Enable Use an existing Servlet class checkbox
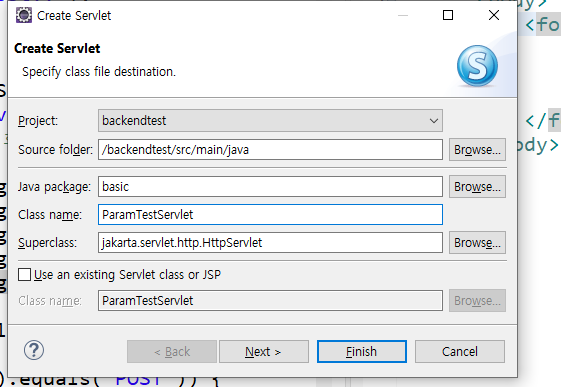This screenshot has height=387, width=561. (x=24, y=275)
